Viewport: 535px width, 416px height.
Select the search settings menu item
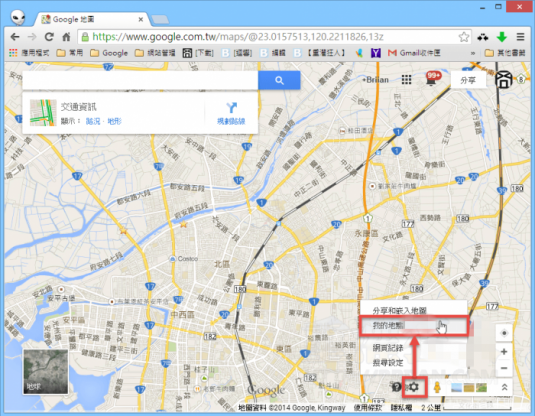(388, 362)
